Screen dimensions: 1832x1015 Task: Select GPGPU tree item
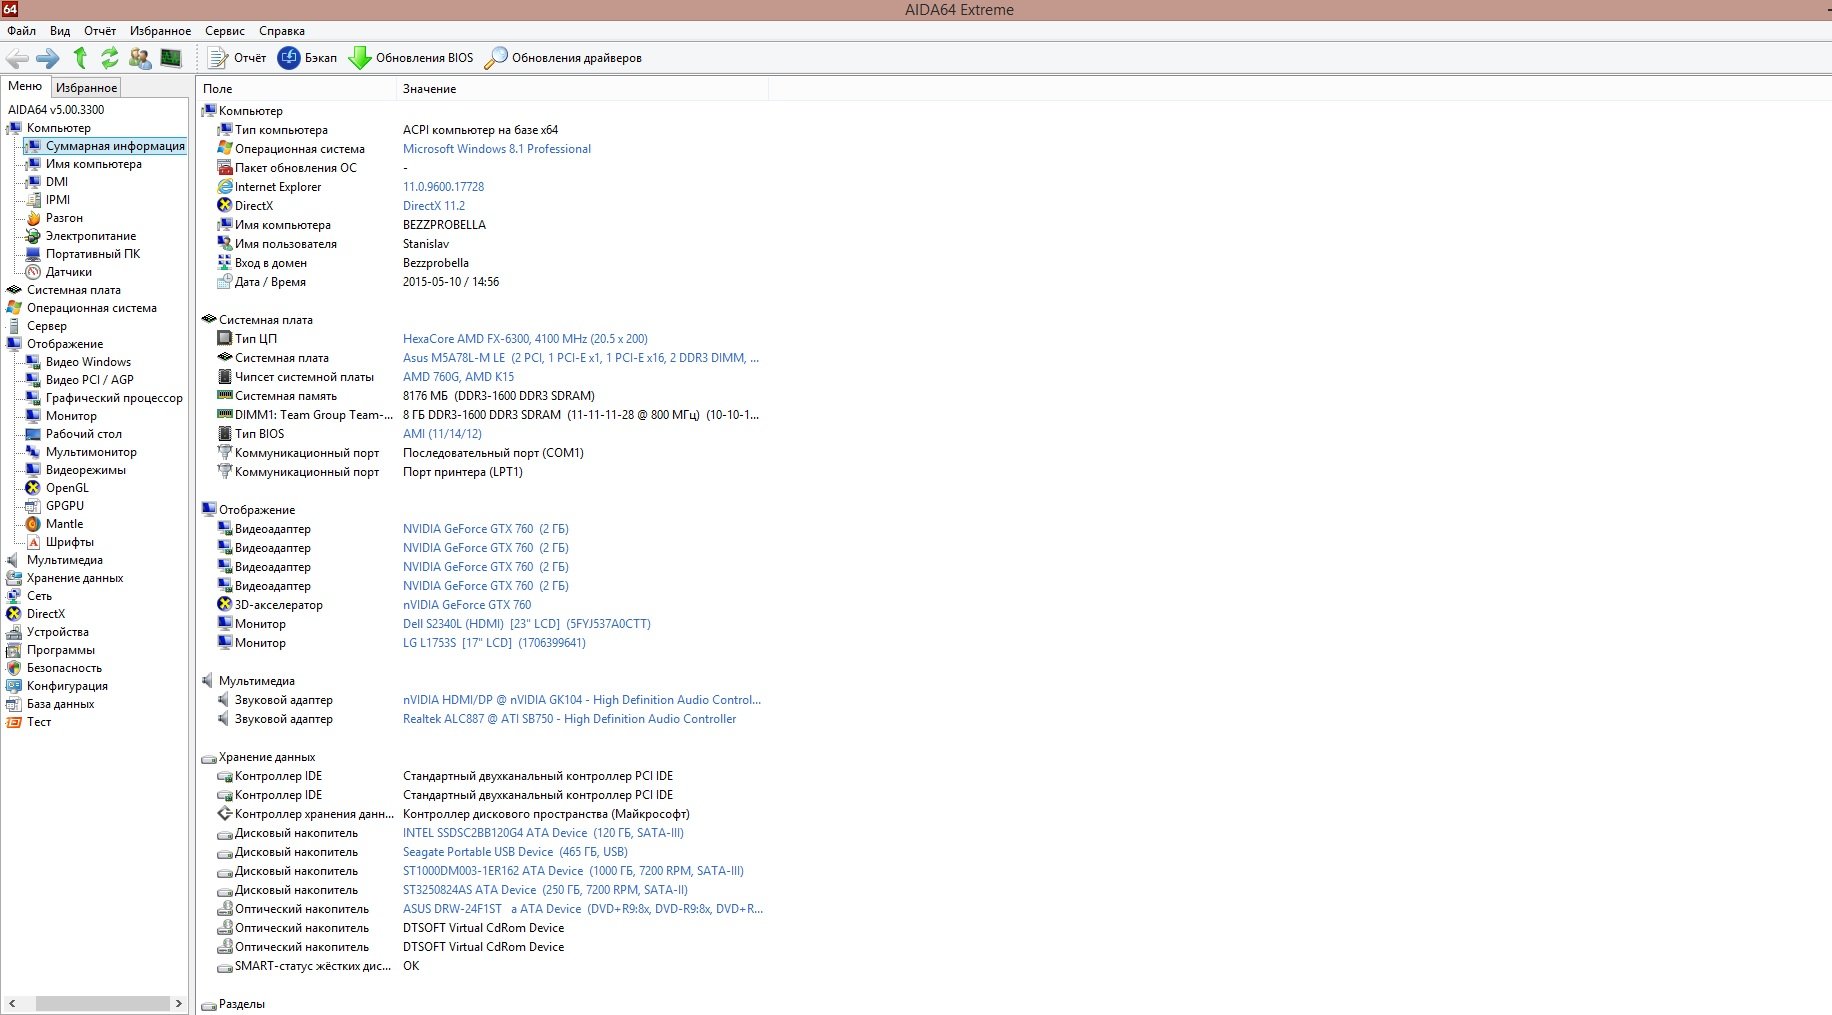click(x=65, y=506)
